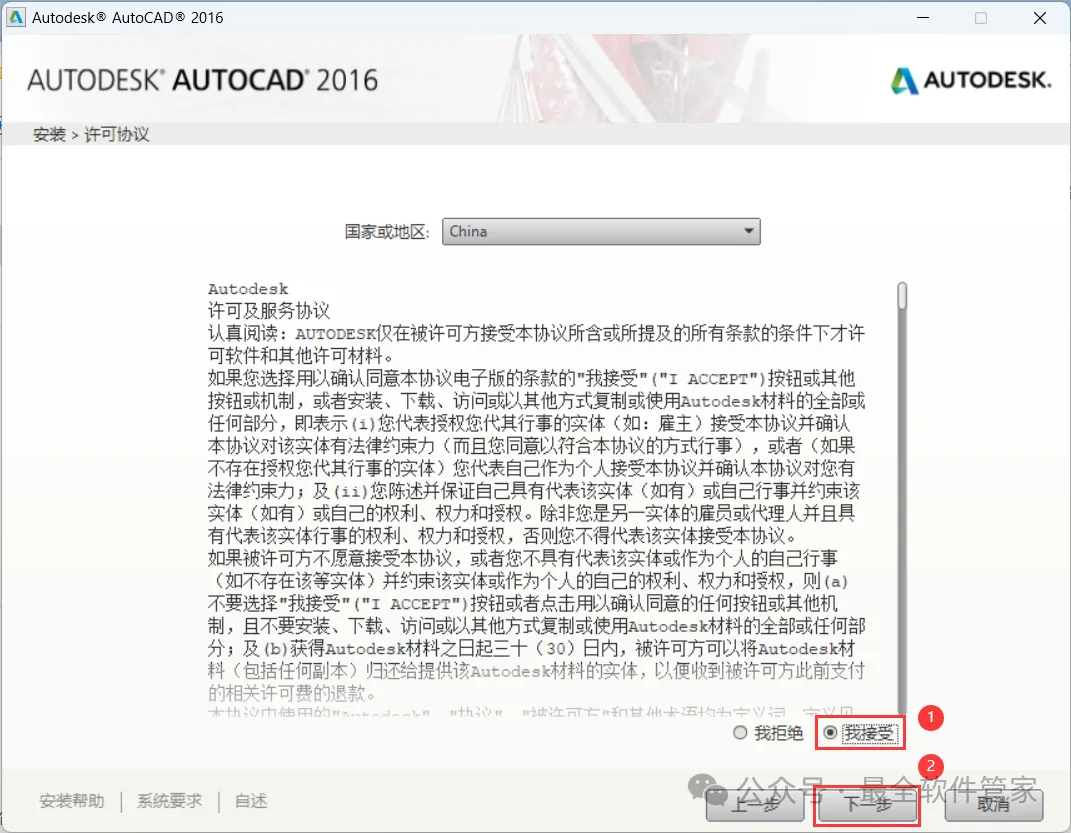The height and width of the screenshot is (833, 1071).
Task: Click the Autodesk logo at top right
Action: (971, 81)
